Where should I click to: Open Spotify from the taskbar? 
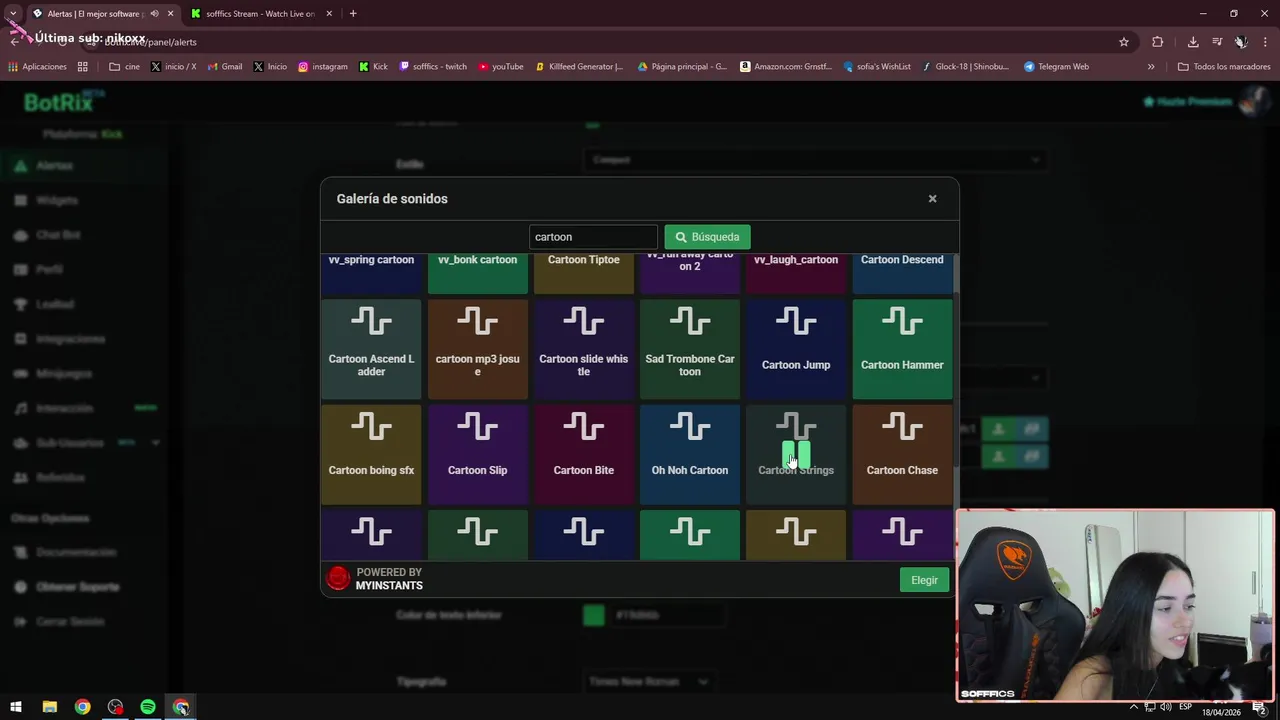pyautogui.click(x=148, y=707)
